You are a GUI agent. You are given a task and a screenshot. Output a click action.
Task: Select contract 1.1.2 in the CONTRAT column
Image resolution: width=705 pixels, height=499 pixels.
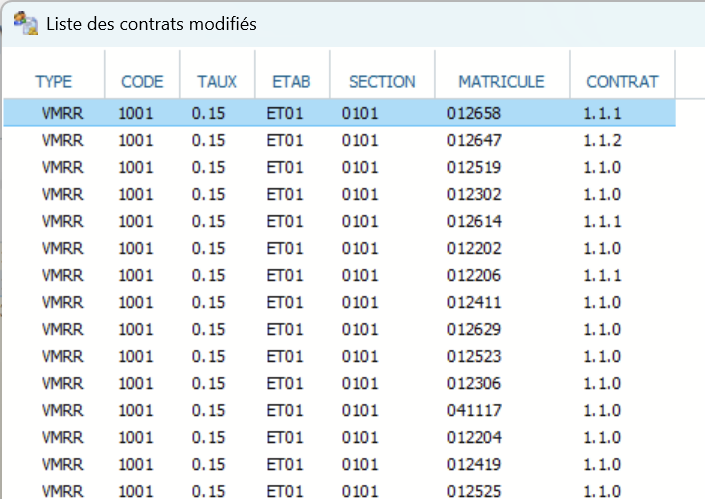click(602, 140)
